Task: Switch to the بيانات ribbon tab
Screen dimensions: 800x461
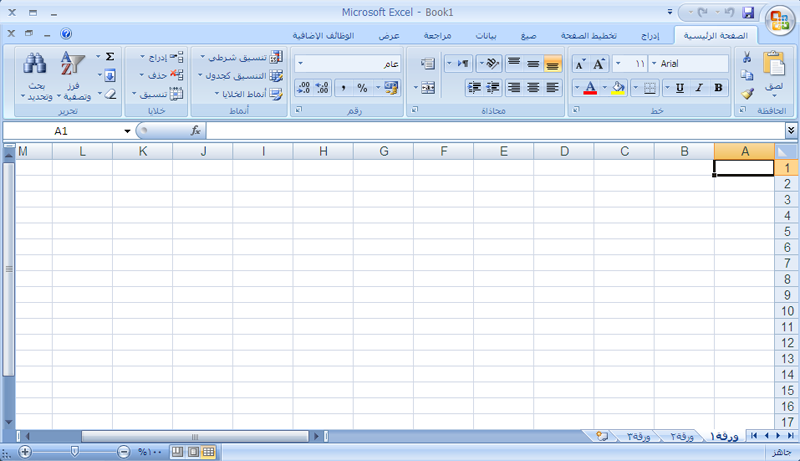Action: [486, 36]
